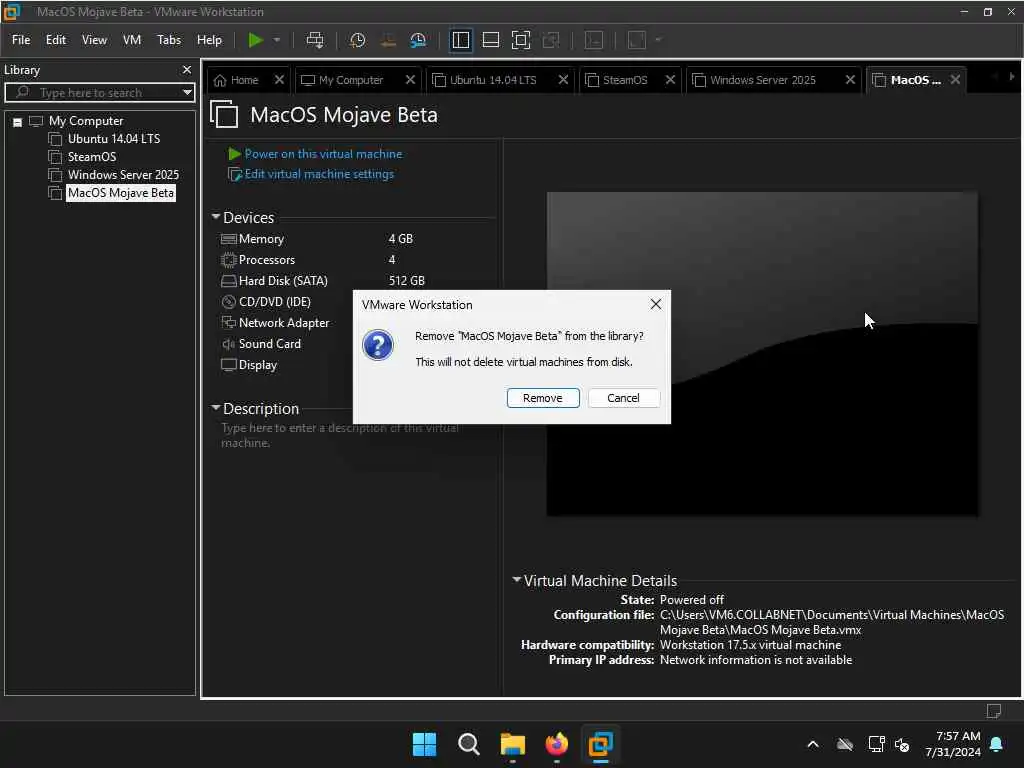The image size is (1024, 768).
Task: Open the Tabs menu
Action: coord(168,40)
